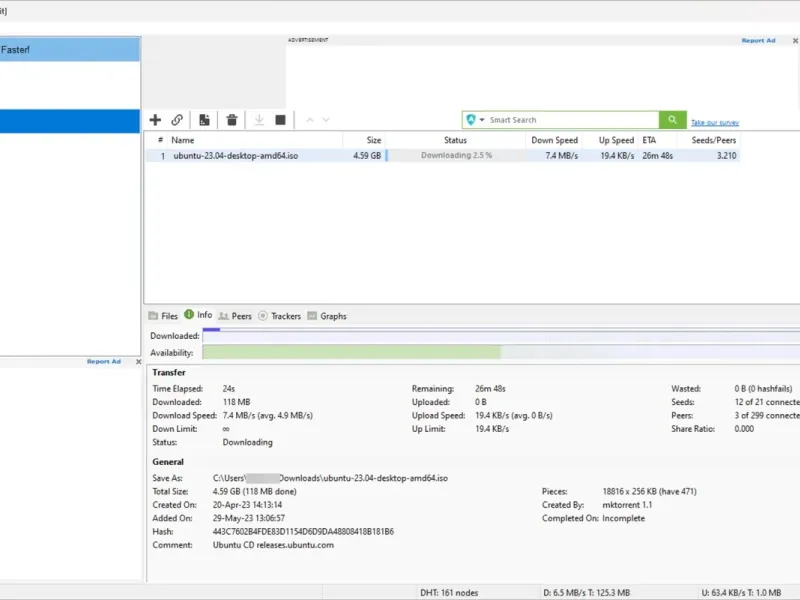
Task: Click the Share Ratio value 0.000
Action: 744,429
